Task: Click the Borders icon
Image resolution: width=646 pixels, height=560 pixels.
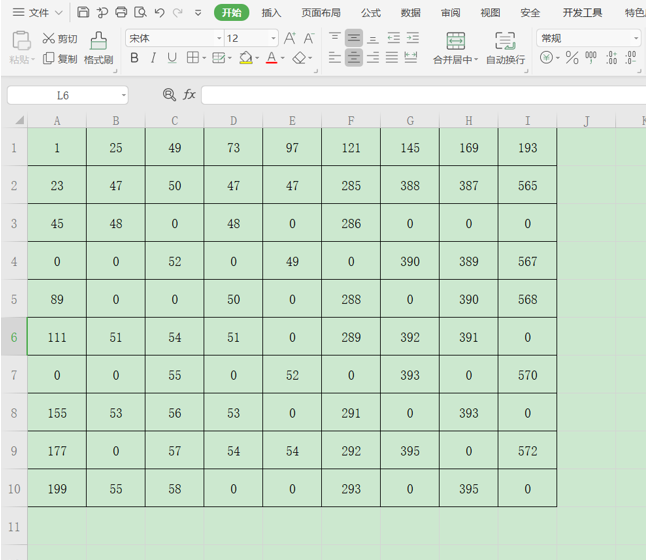Action: coord(192,58)
